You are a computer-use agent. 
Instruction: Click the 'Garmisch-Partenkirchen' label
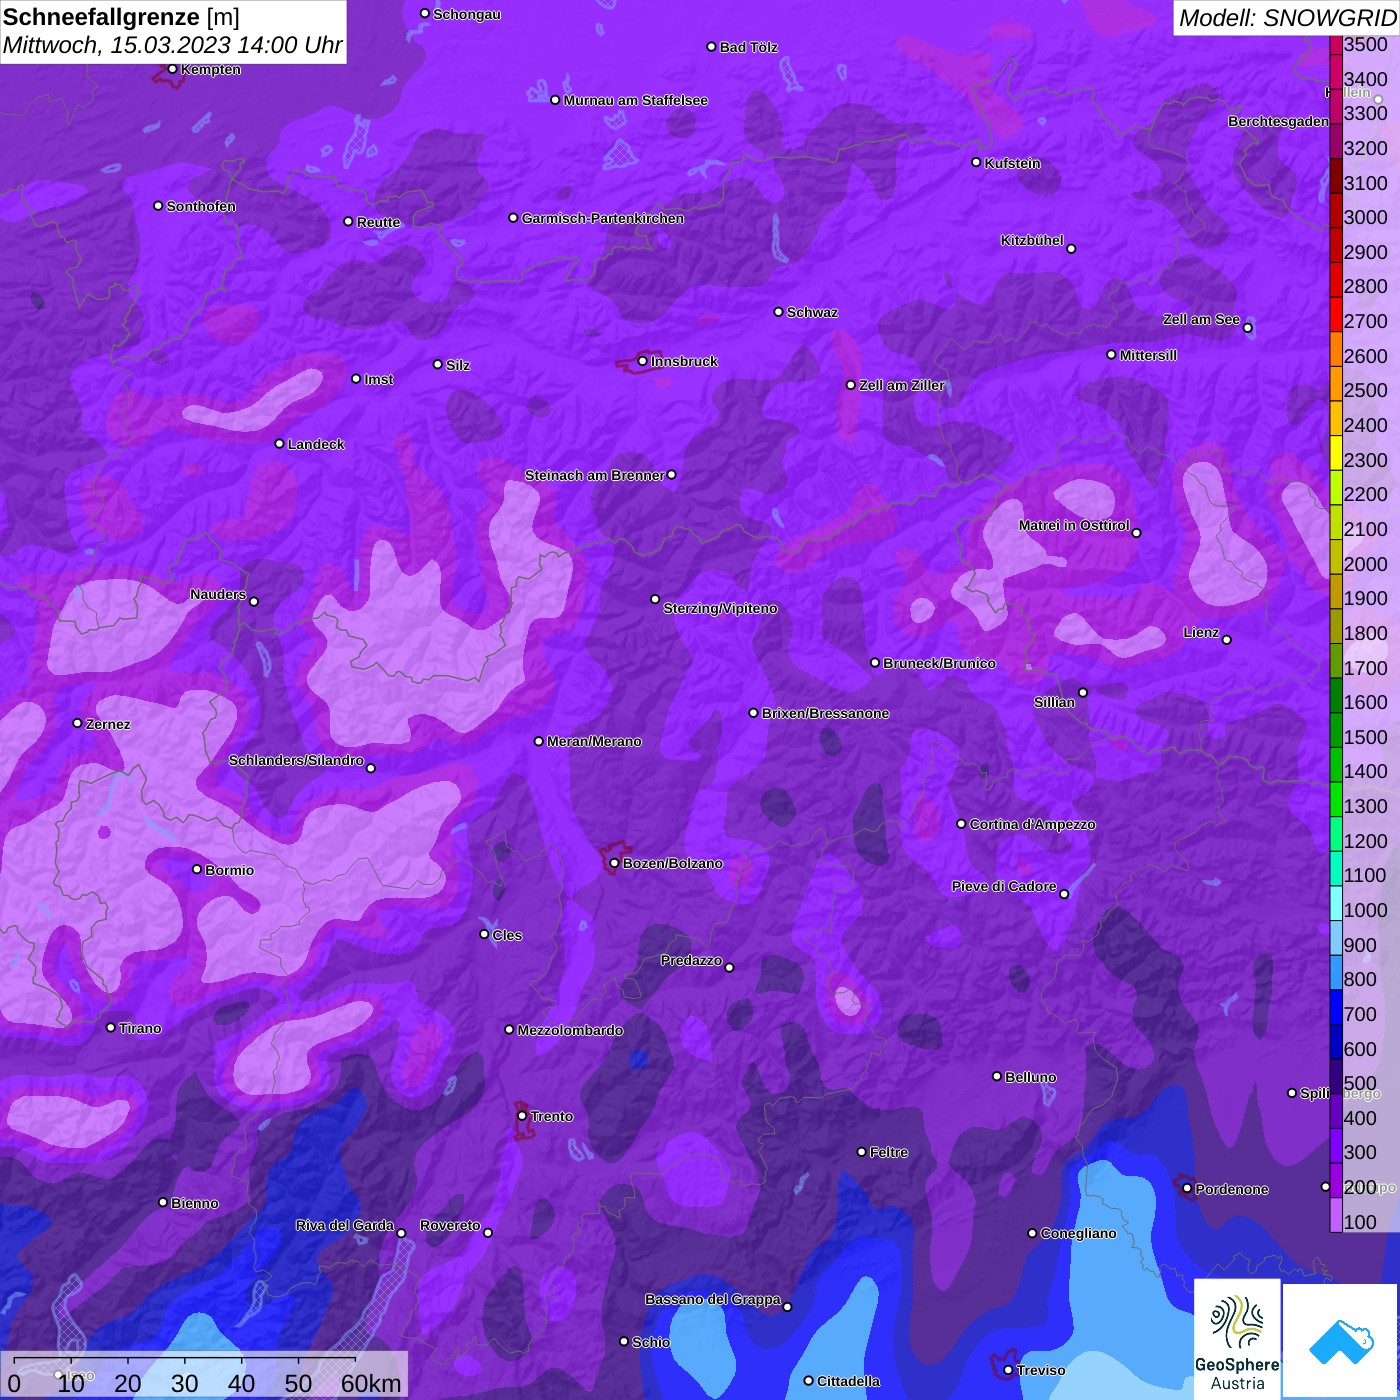click(x=603, y=218)
